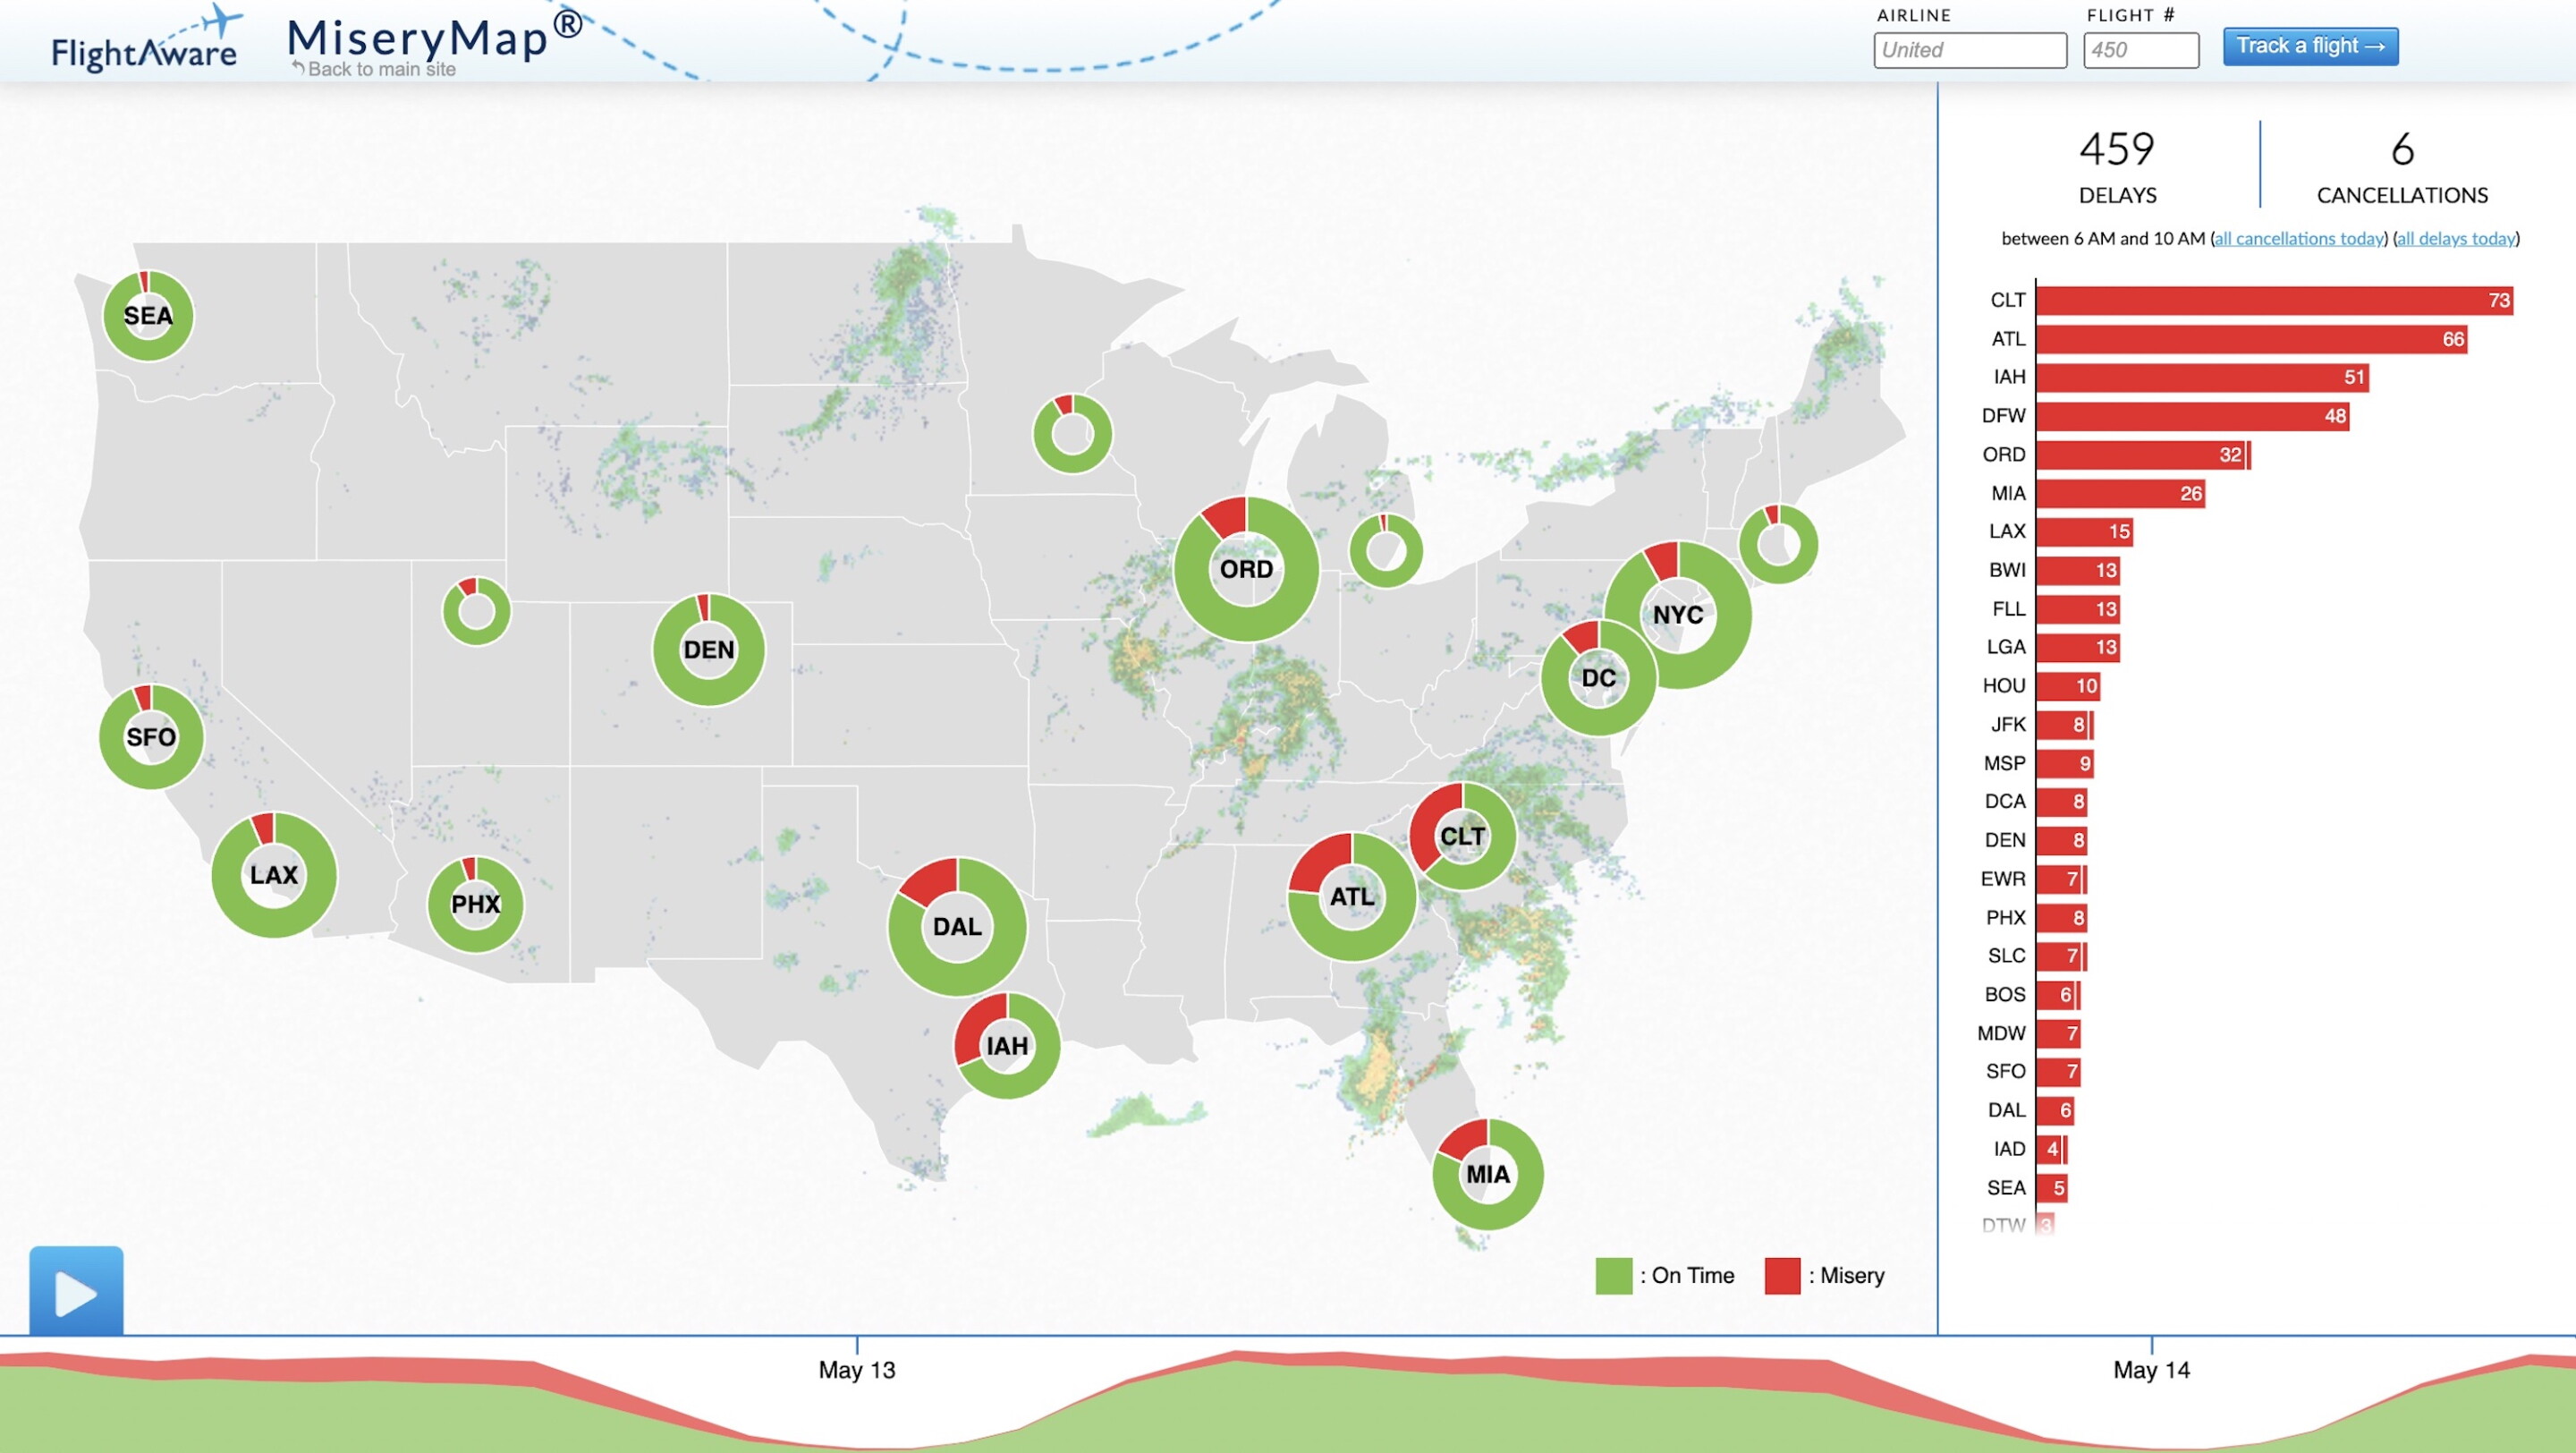Click the ORD bar showing 32 delays

coord(2143,454)
